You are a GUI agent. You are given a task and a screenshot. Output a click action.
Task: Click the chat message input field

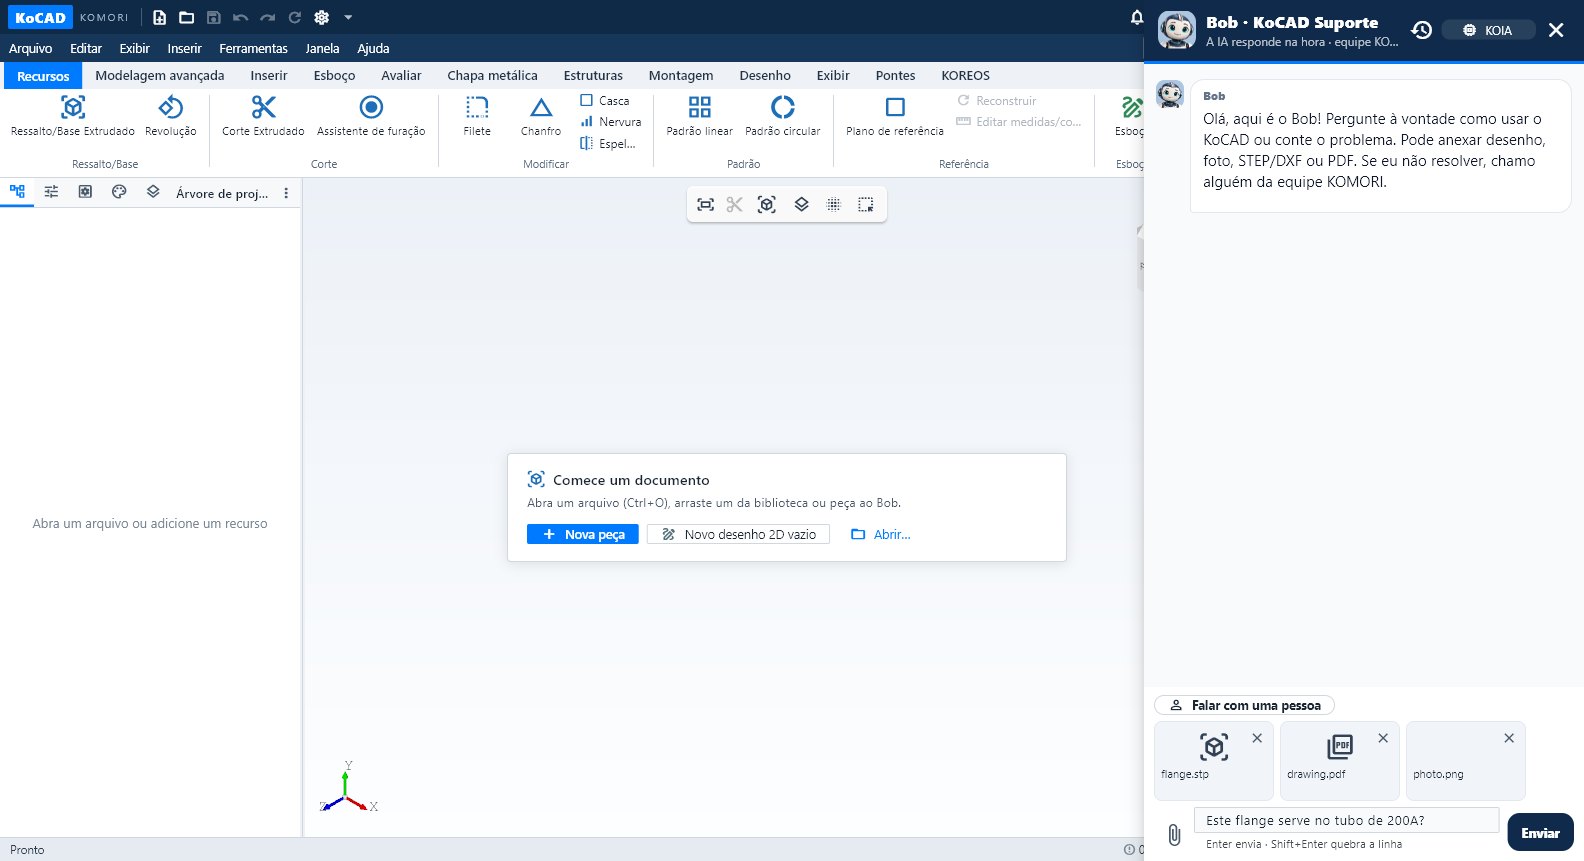[1346, 820]
